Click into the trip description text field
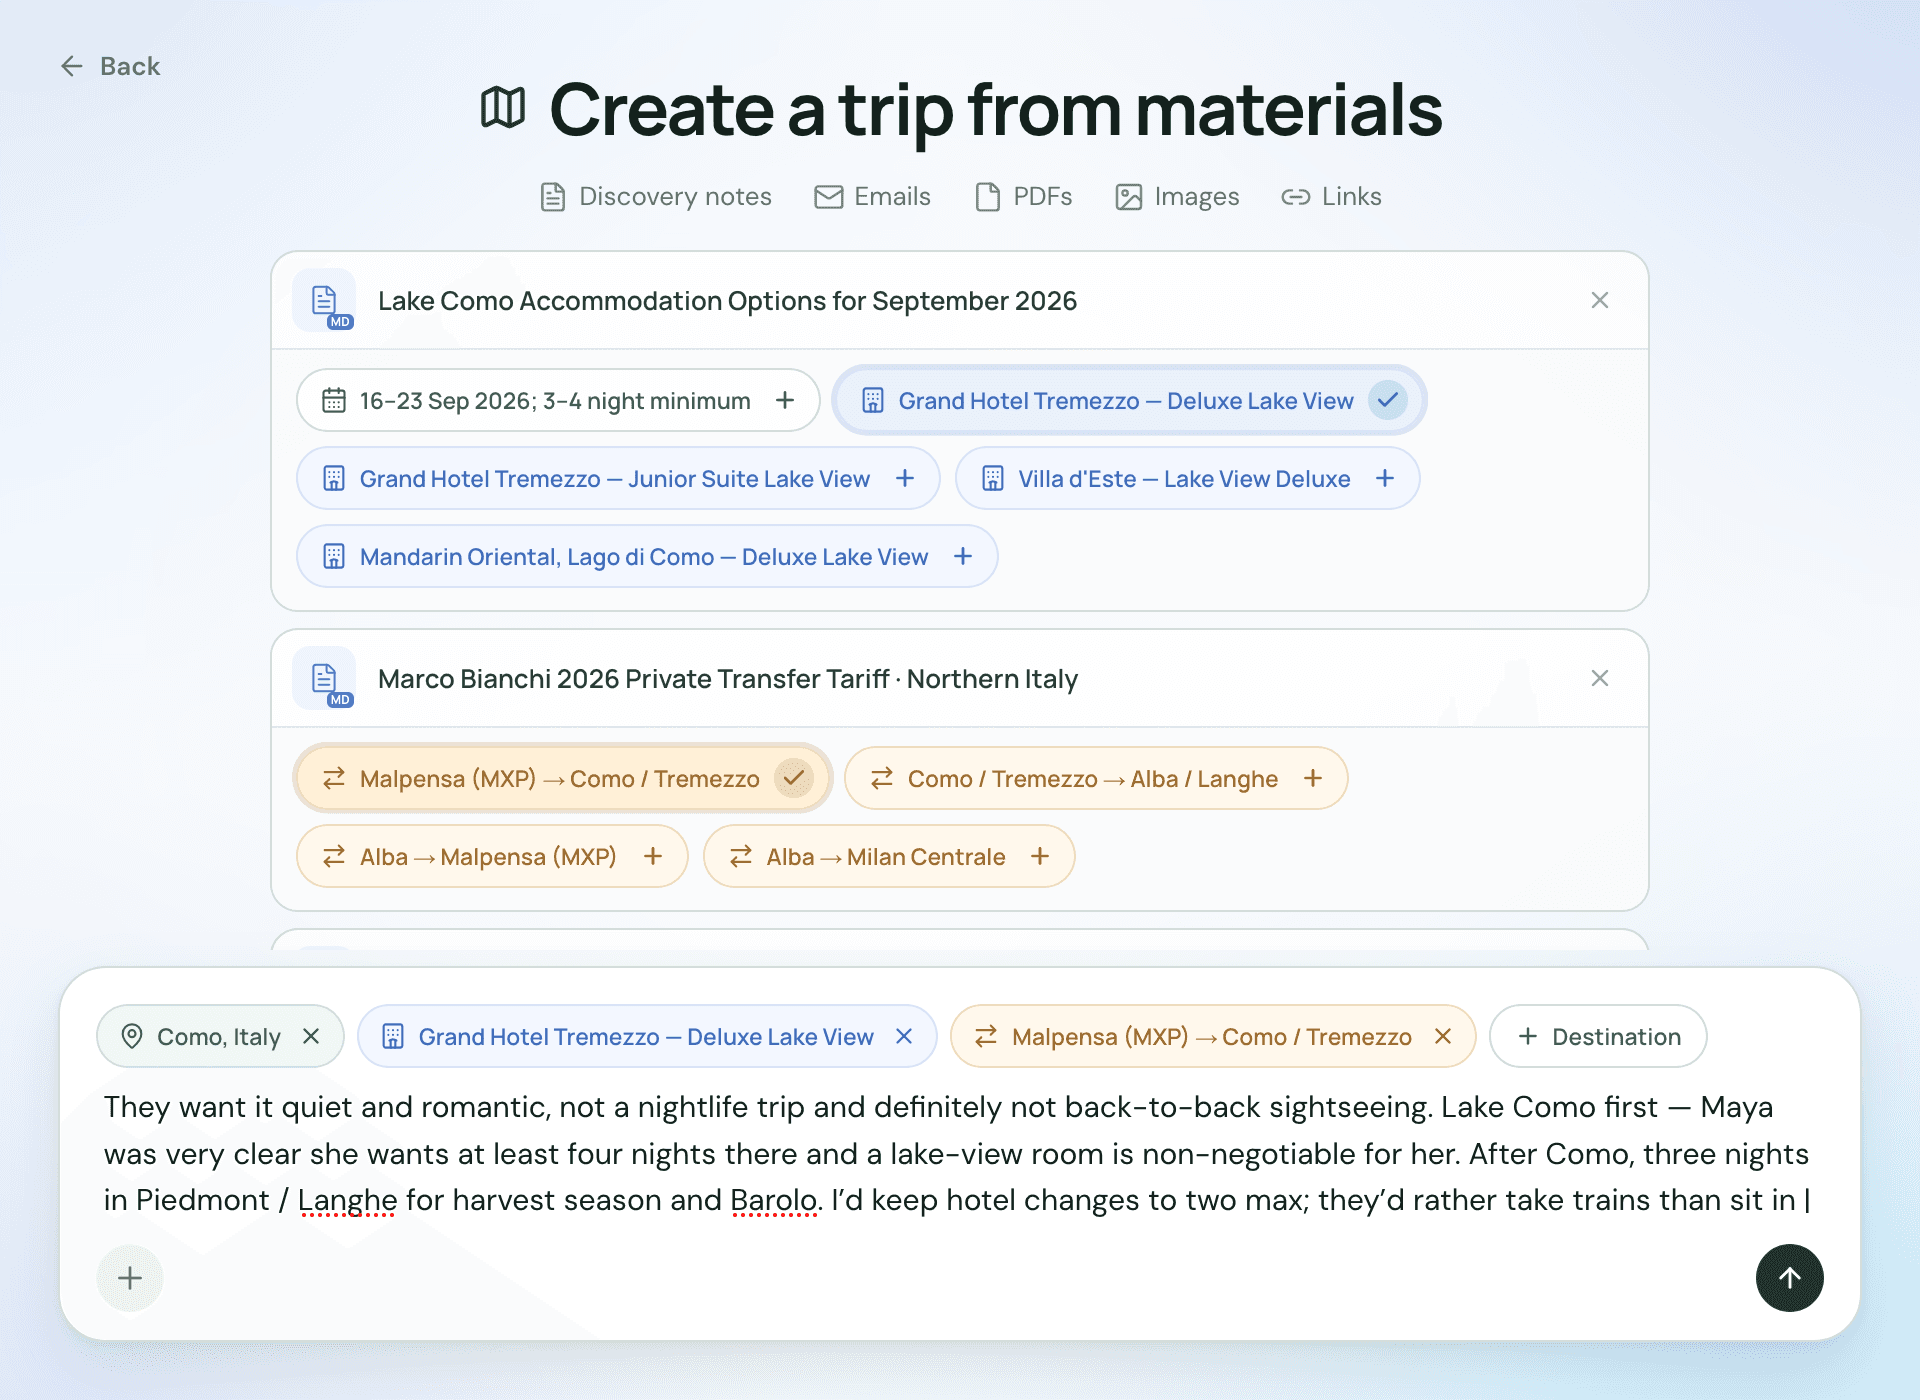Viewport: 1920px width, 1400px height. coord(958,1153)
